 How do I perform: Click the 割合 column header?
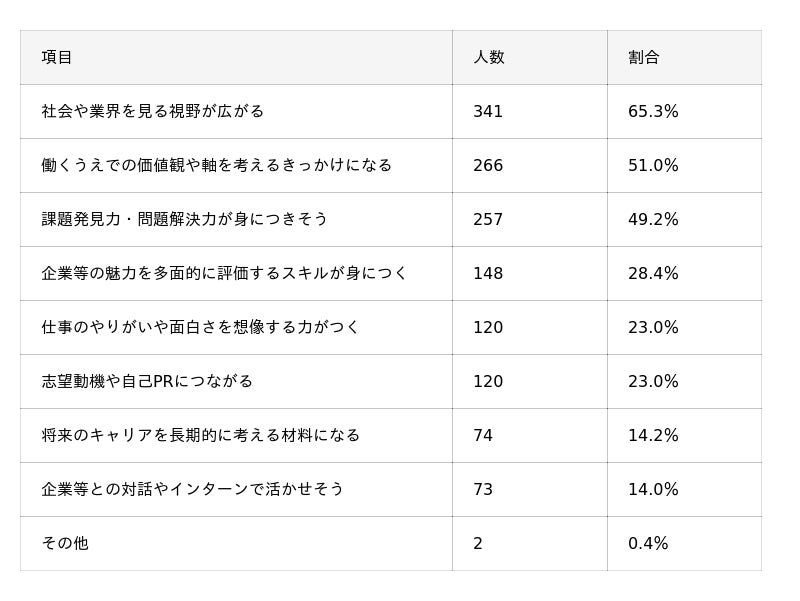(x=644, y=57)
